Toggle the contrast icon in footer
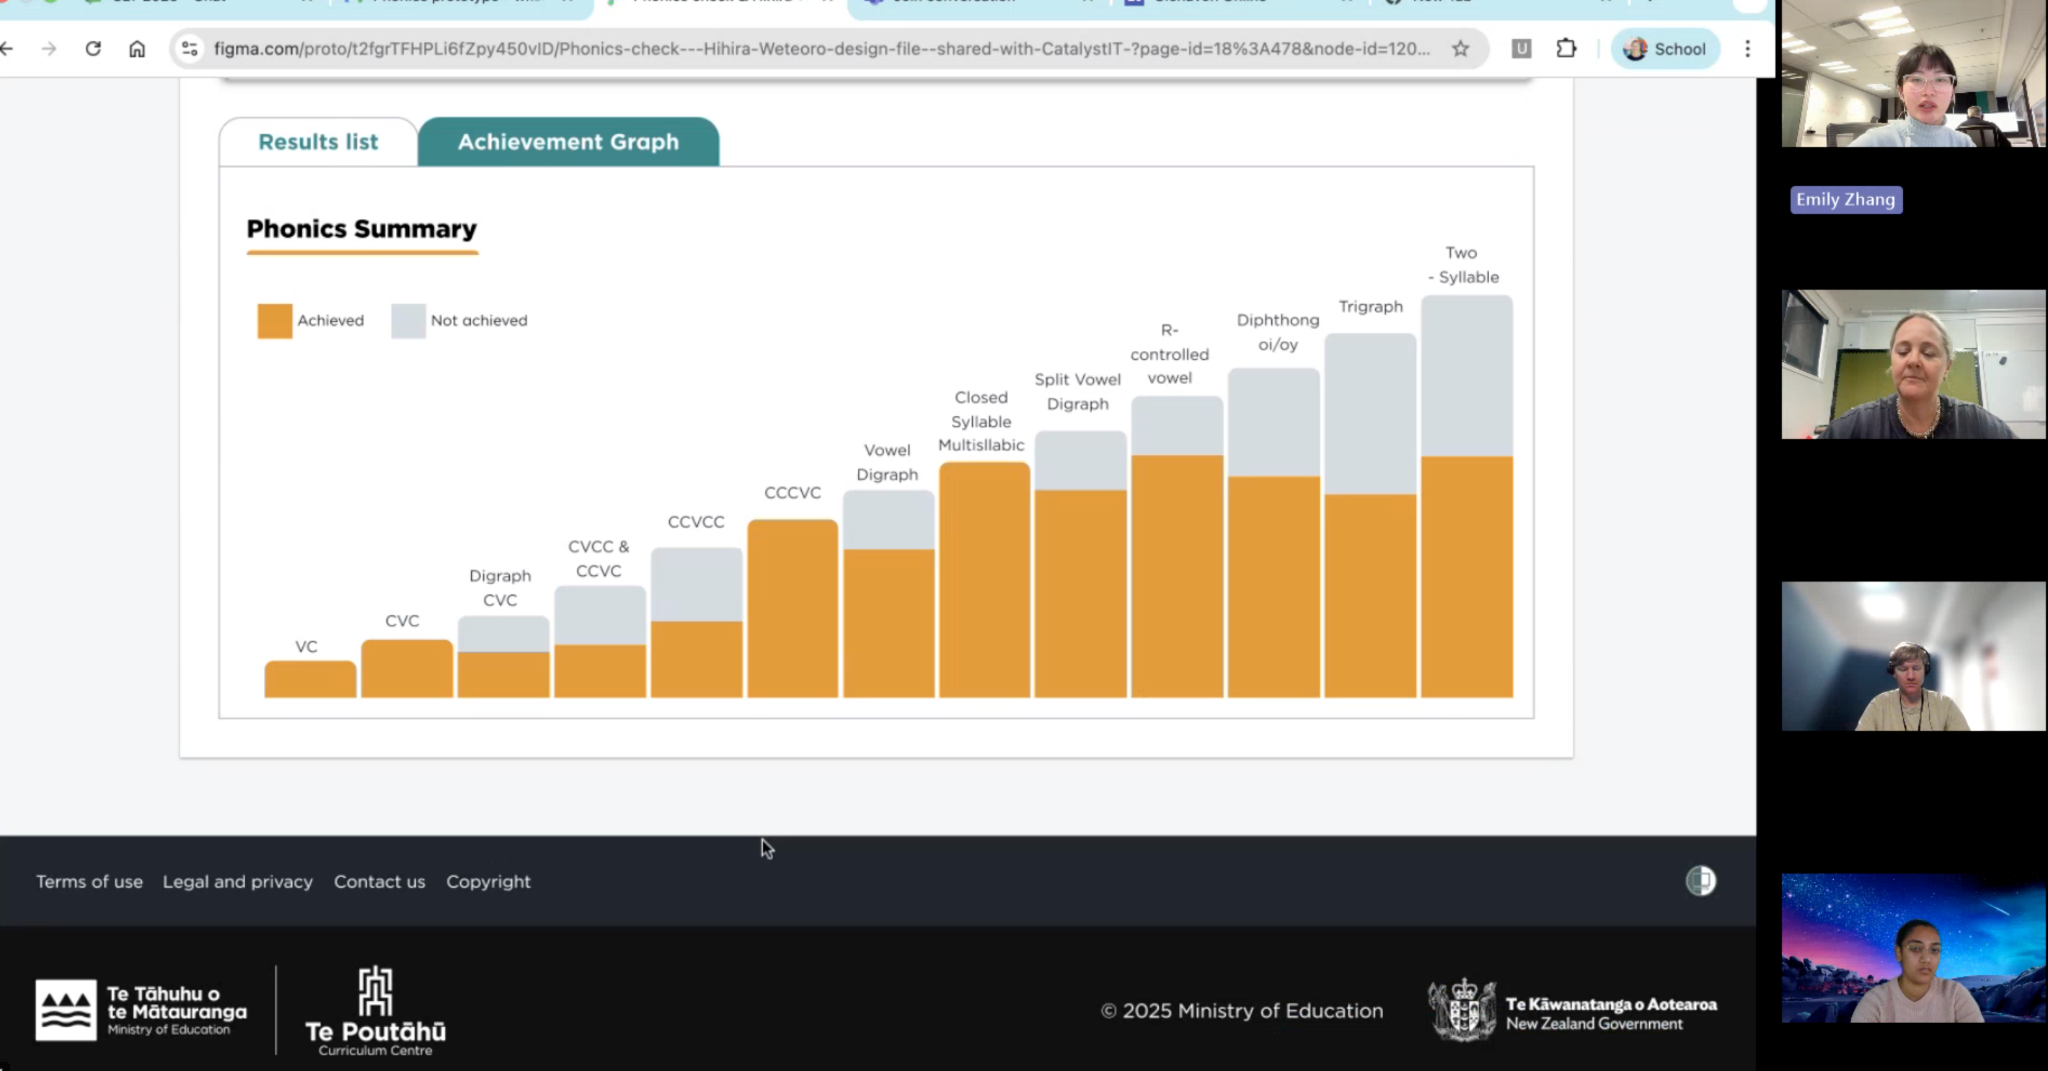The image size is (2048, 1071). pyautogui.click(x=1700, y=881)
